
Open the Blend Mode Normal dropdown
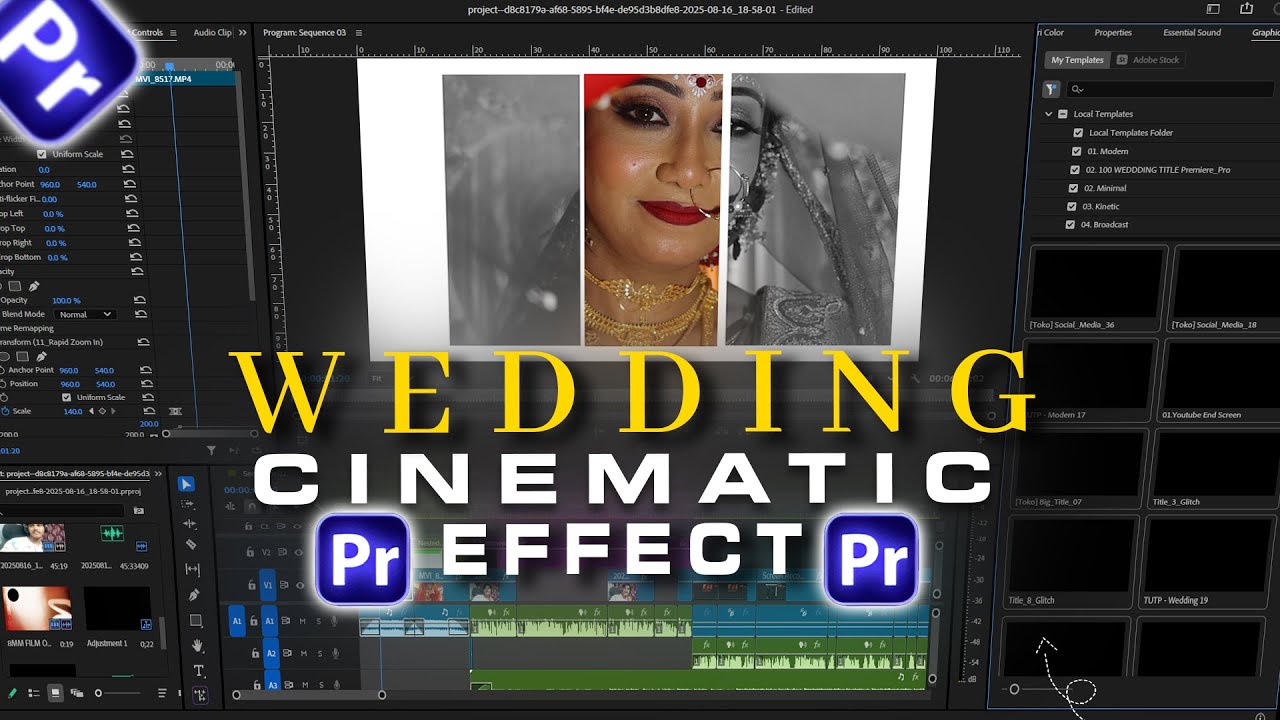[x=84, y=314]
